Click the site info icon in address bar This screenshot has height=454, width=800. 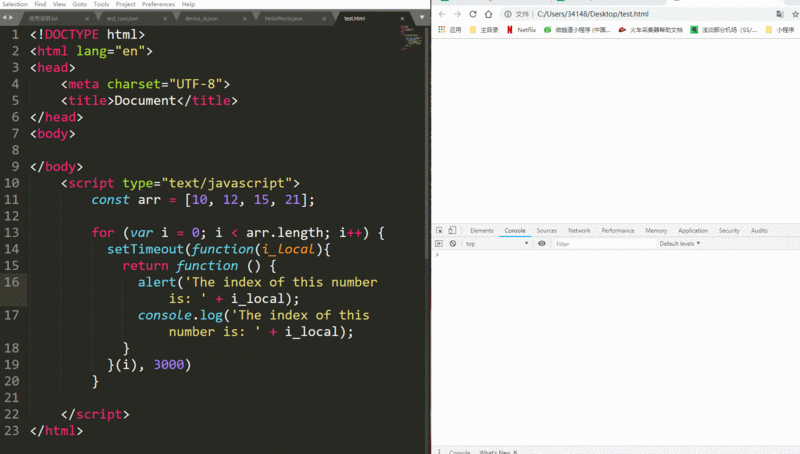pos(508,14)
